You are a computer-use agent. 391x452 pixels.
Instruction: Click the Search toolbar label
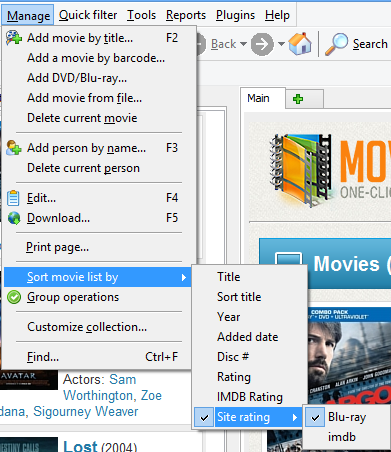pyautogui.click(x=370, y=44)
